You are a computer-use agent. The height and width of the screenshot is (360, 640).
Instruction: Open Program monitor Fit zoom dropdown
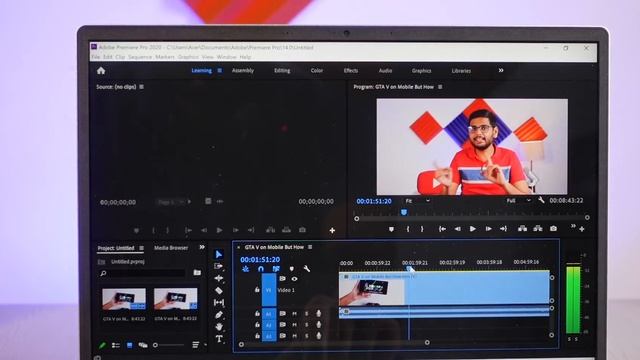click(x=417, y=200)
